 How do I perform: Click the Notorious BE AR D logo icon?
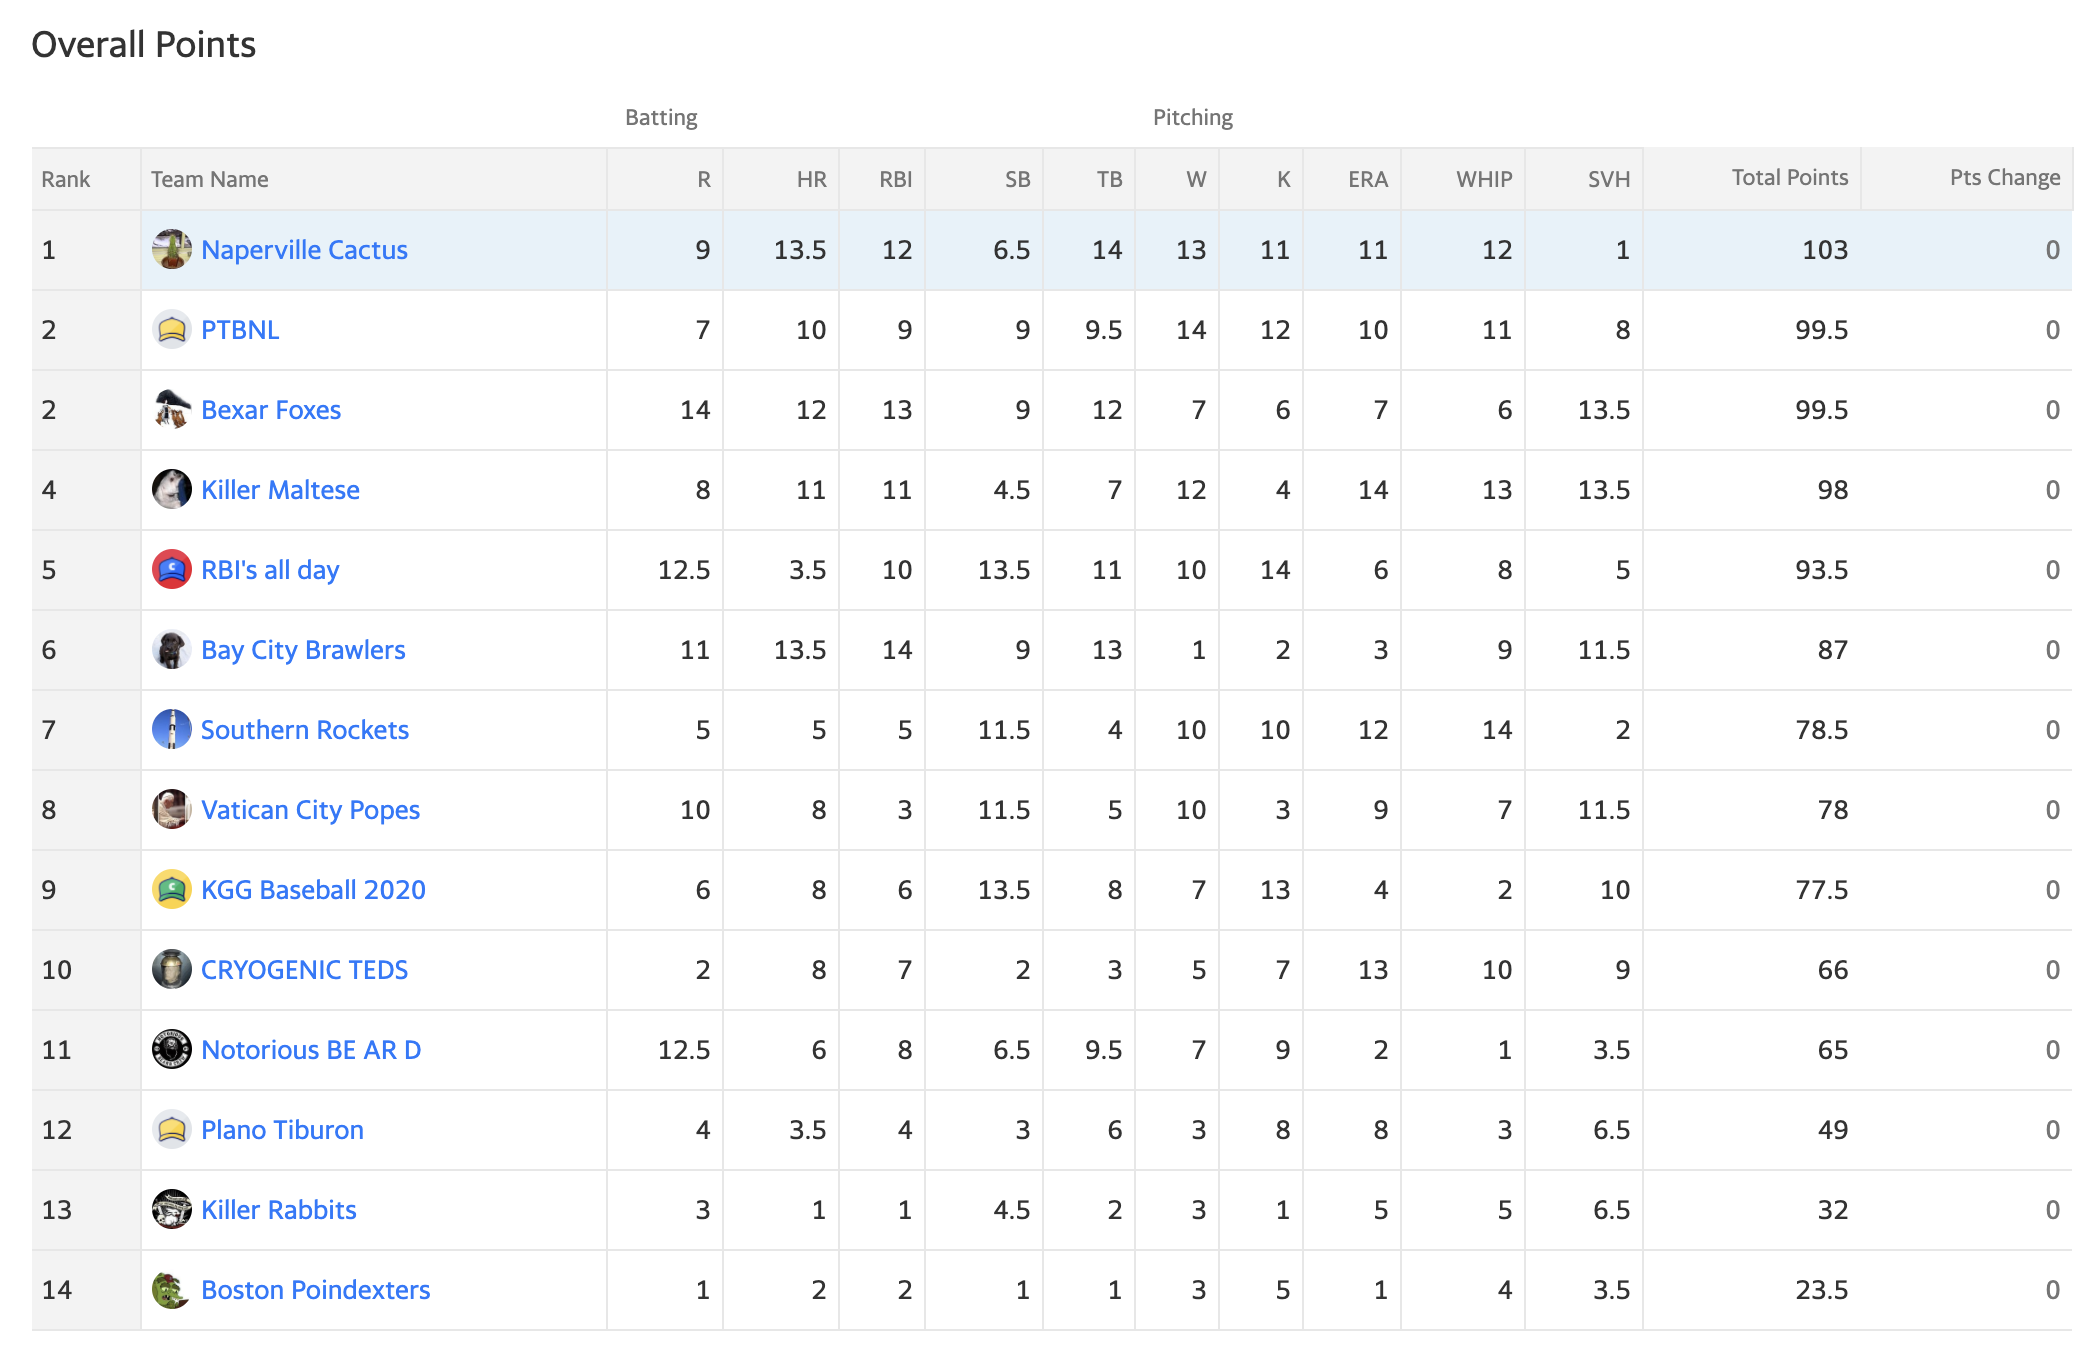pos(172,1049)
